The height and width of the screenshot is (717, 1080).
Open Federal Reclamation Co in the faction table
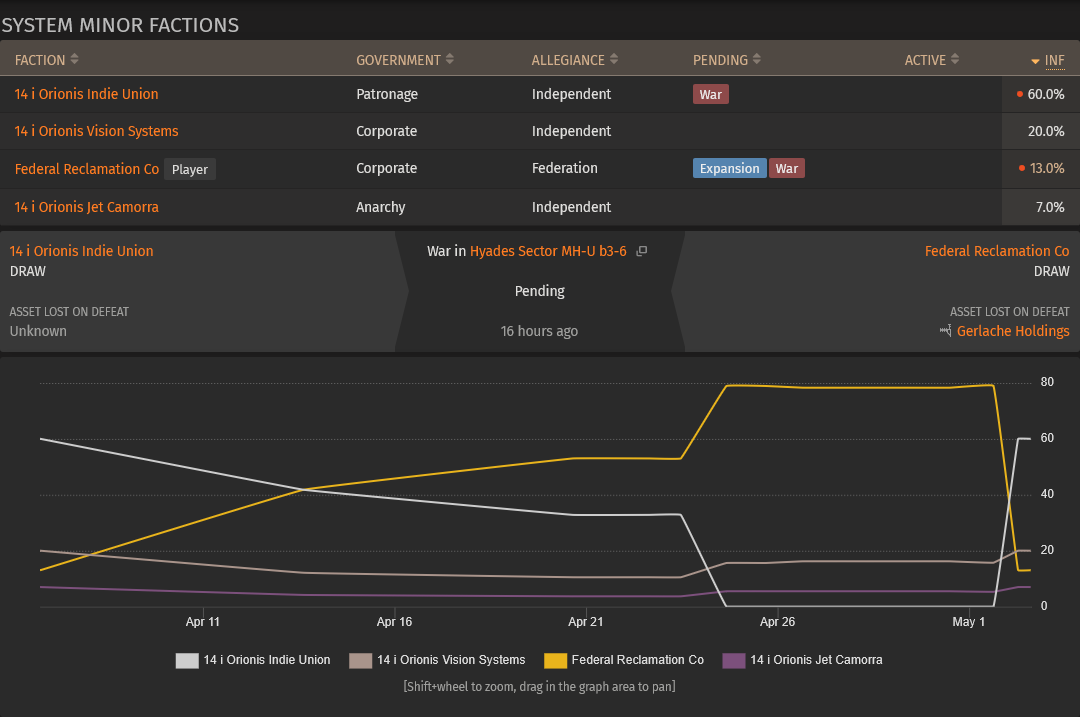coord(87,169)
